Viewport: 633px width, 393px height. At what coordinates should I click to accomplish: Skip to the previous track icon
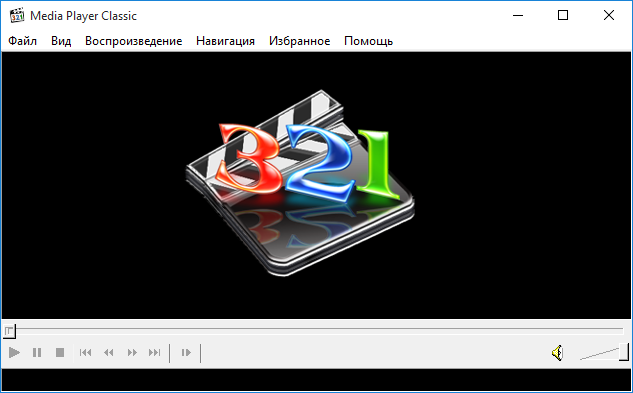(x=85, y=353)
